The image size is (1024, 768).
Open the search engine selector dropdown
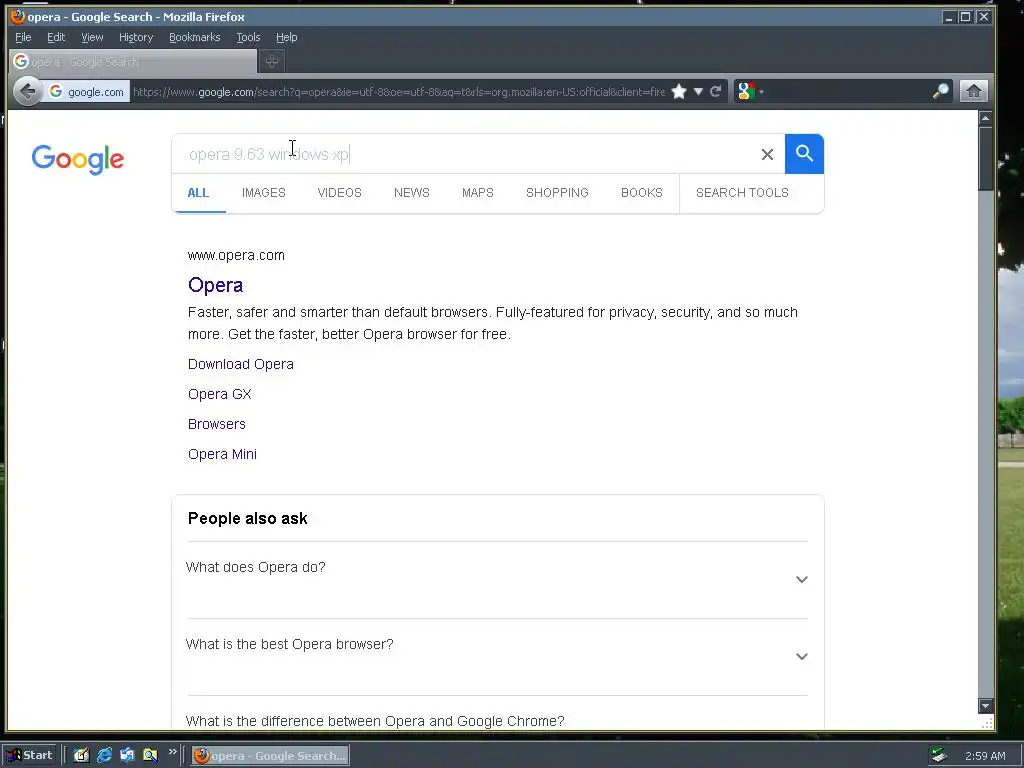(x=750, y=91)
